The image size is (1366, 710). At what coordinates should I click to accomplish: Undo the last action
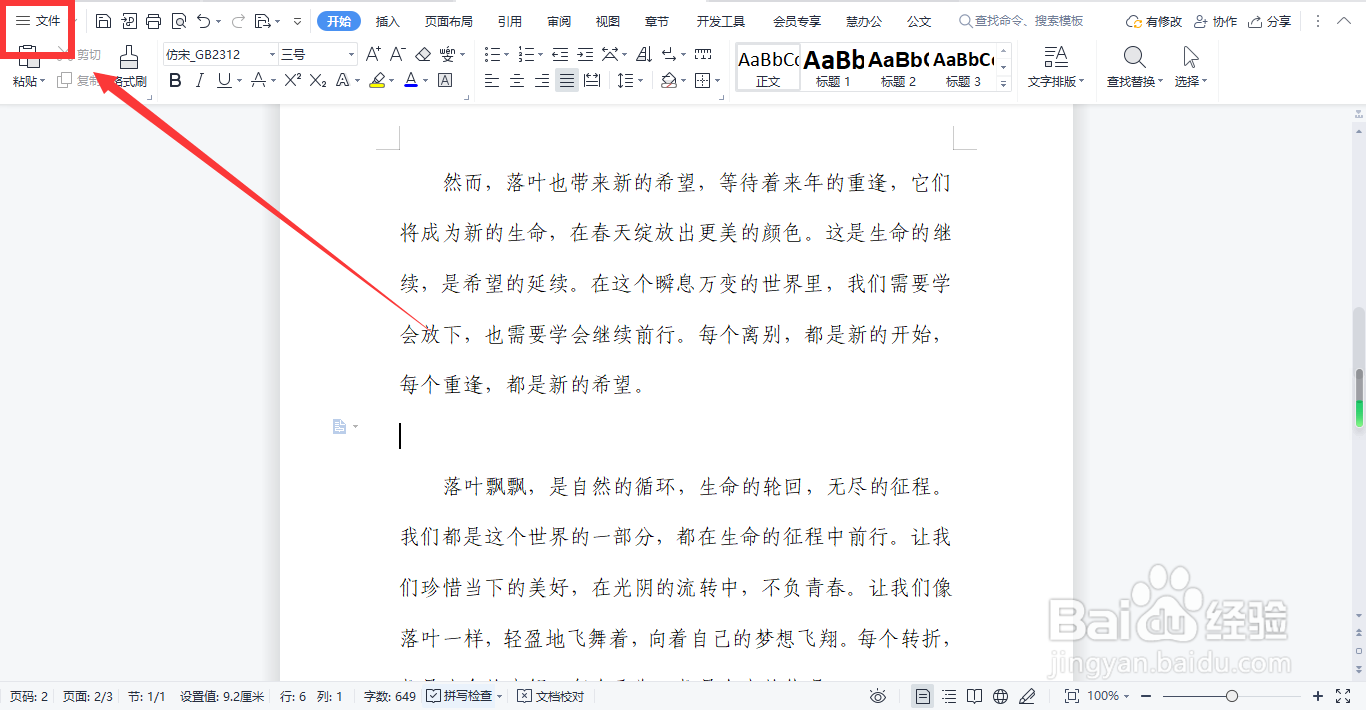coord(204,21)
